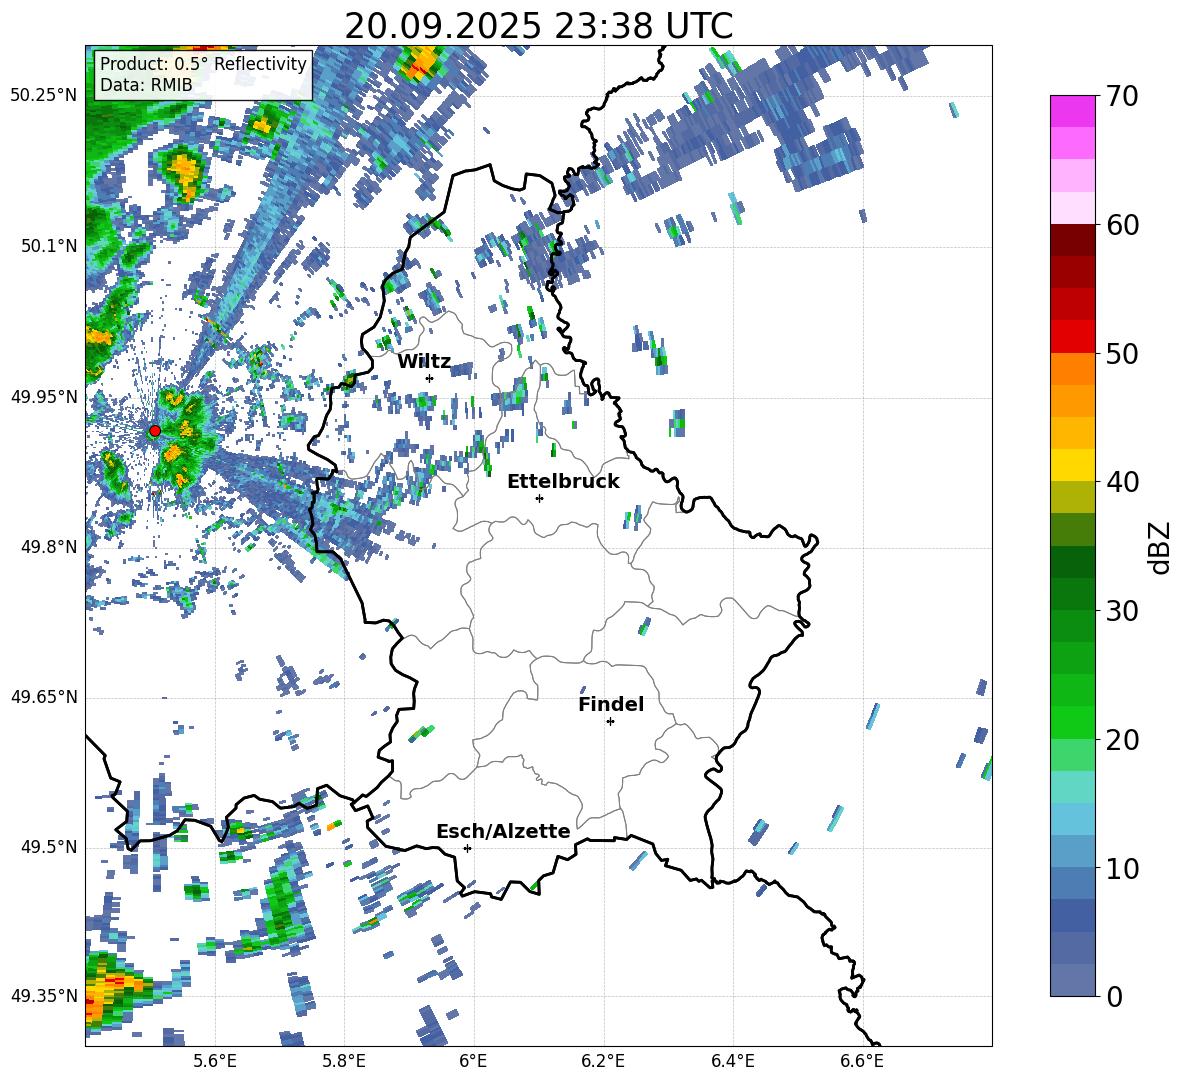Click the title 20.09.2025 23:38 UTC
Viewport: 1184px width, 1081px height.
coord(538,26)
